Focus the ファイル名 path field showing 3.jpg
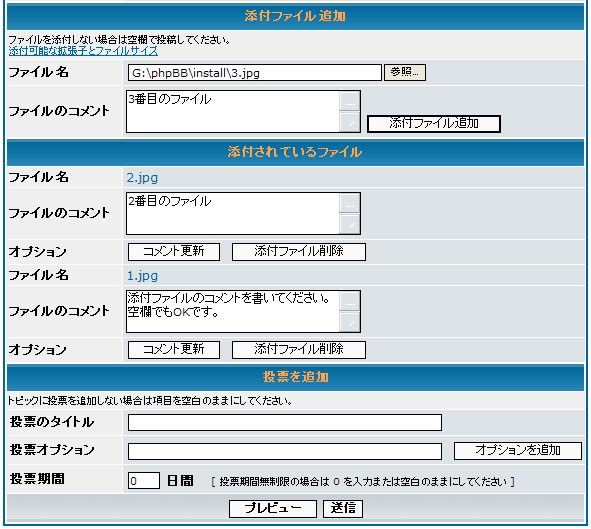This screenshot has height=529, width=591. point(255,72)
